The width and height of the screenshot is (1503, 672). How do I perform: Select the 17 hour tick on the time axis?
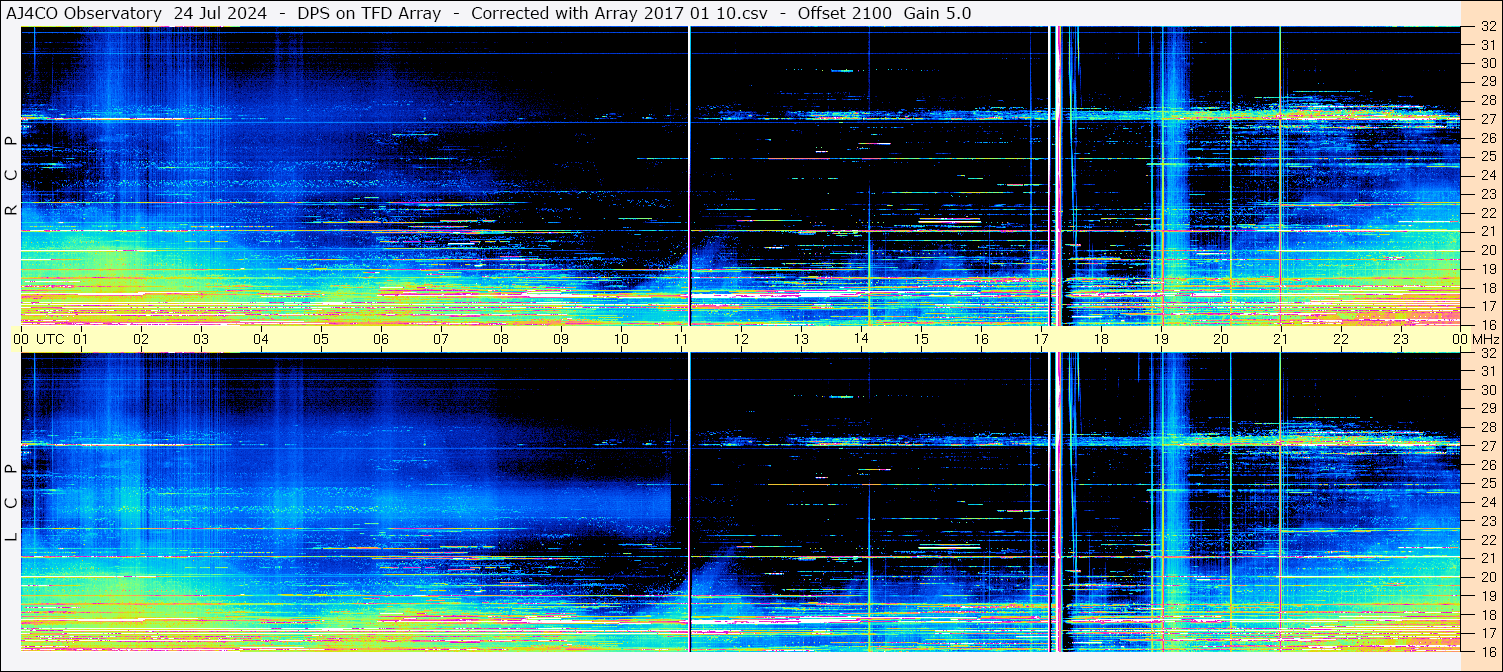coord(1041,339)
